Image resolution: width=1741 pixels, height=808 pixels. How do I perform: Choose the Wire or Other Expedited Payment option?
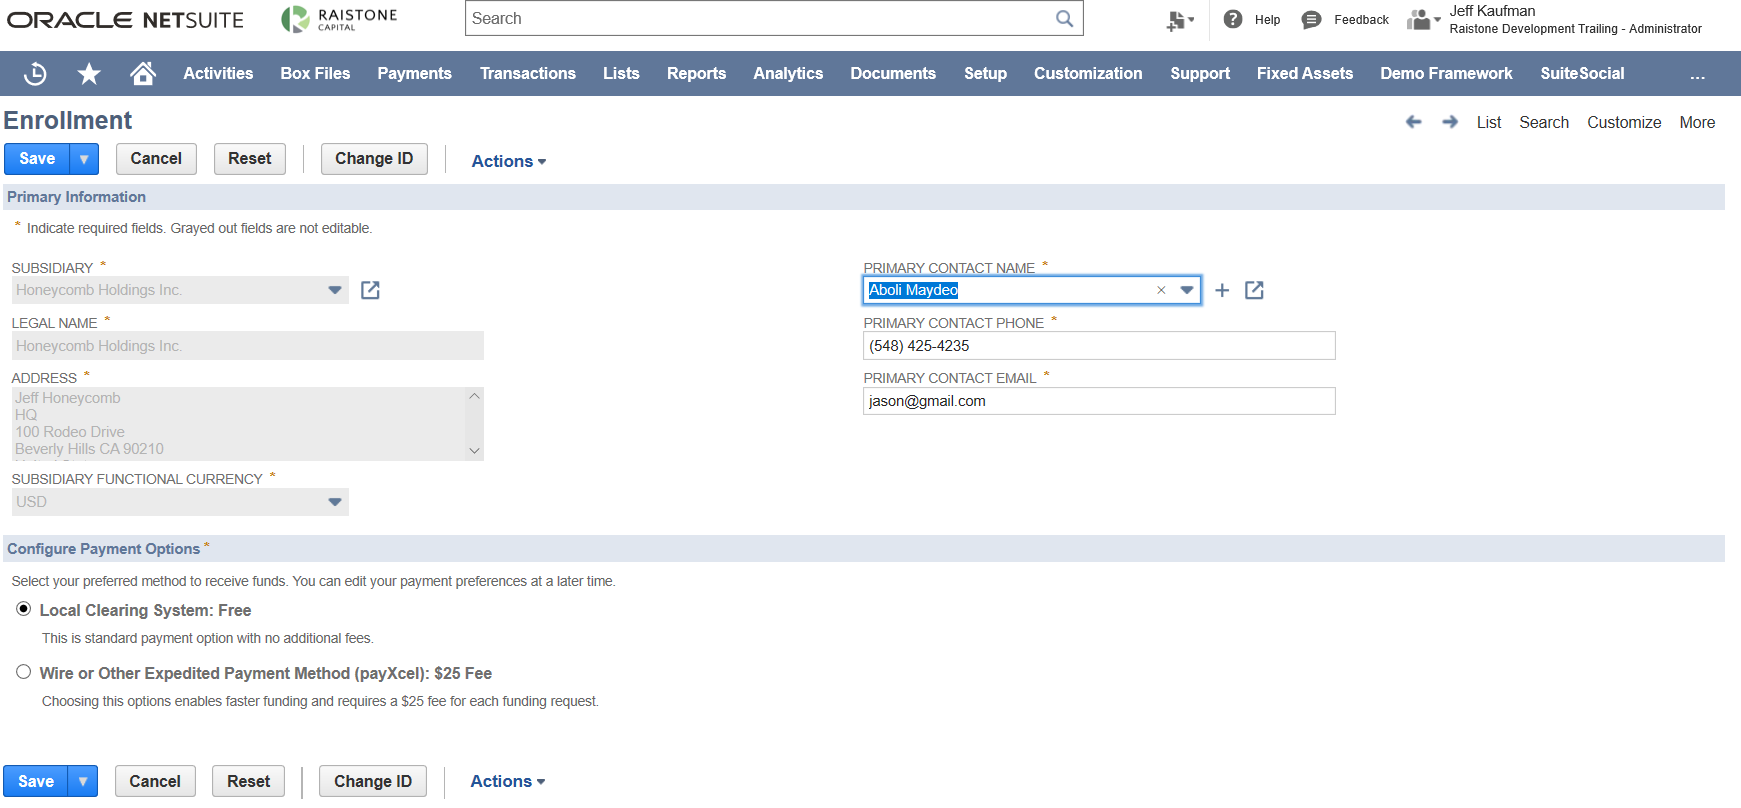coord(24,672)
